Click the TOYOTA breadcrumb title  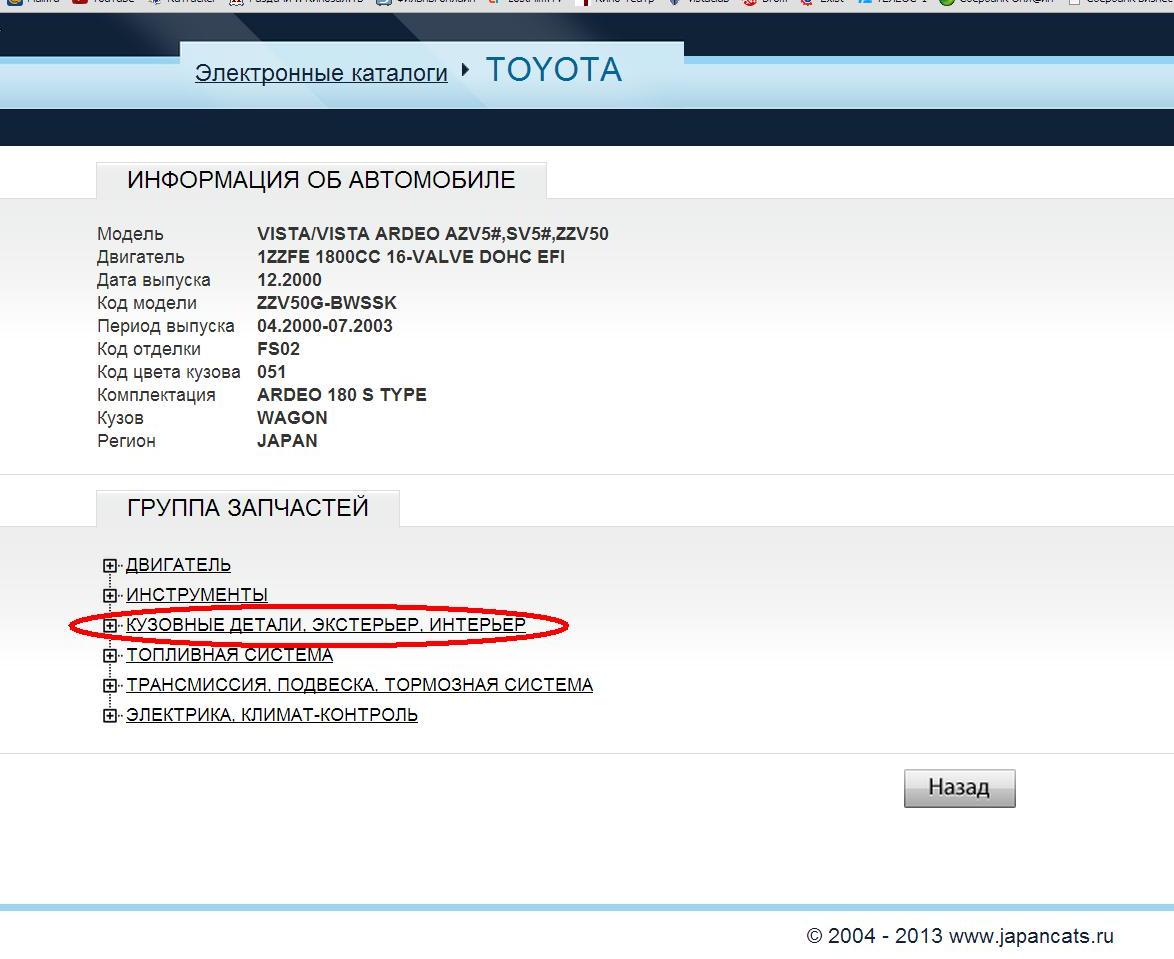[x=553, y=70]
